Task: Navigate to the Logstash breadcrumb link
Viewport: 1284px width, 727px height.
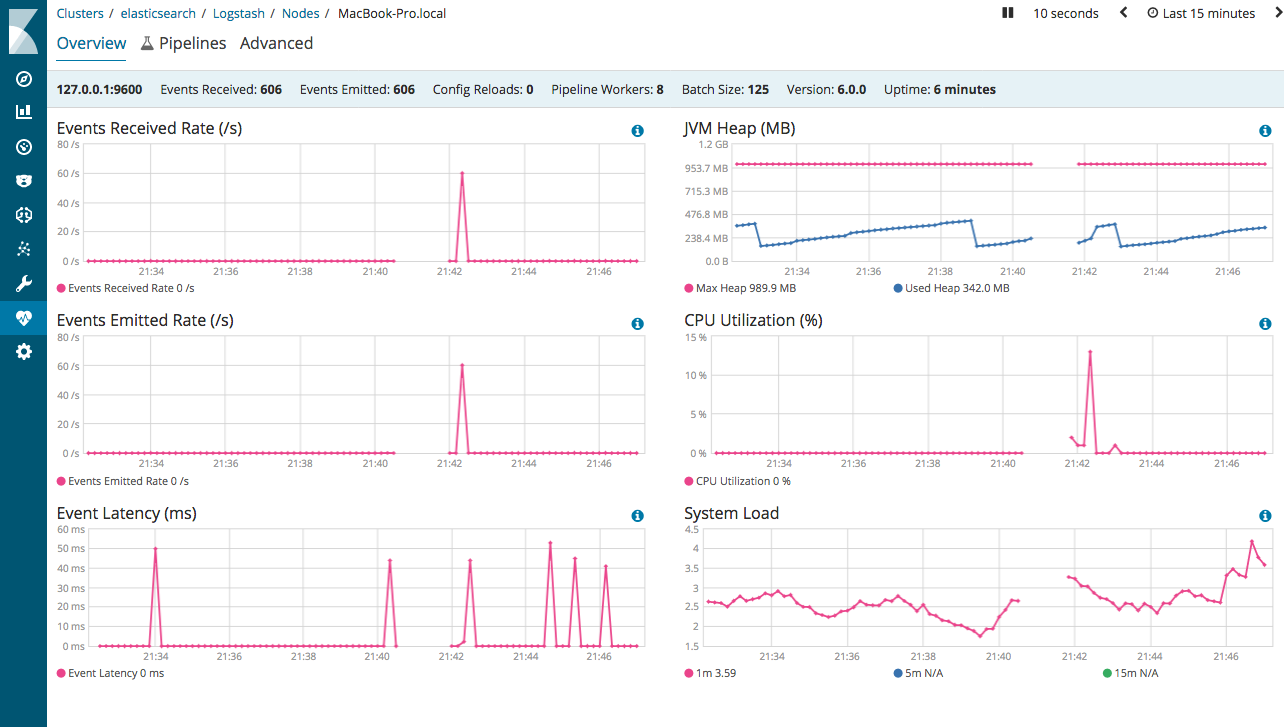Action: tap(238, 13)
